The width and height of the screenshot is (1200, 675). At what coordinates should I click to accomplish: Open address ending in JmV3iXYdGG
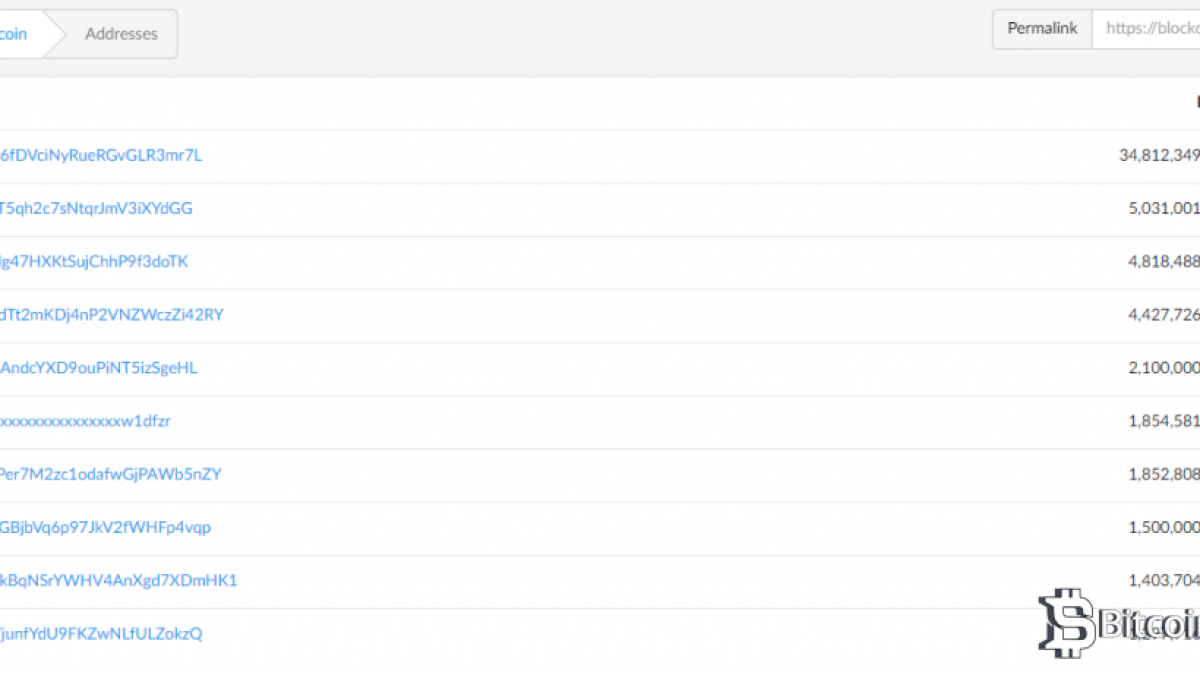coord(96,208)
